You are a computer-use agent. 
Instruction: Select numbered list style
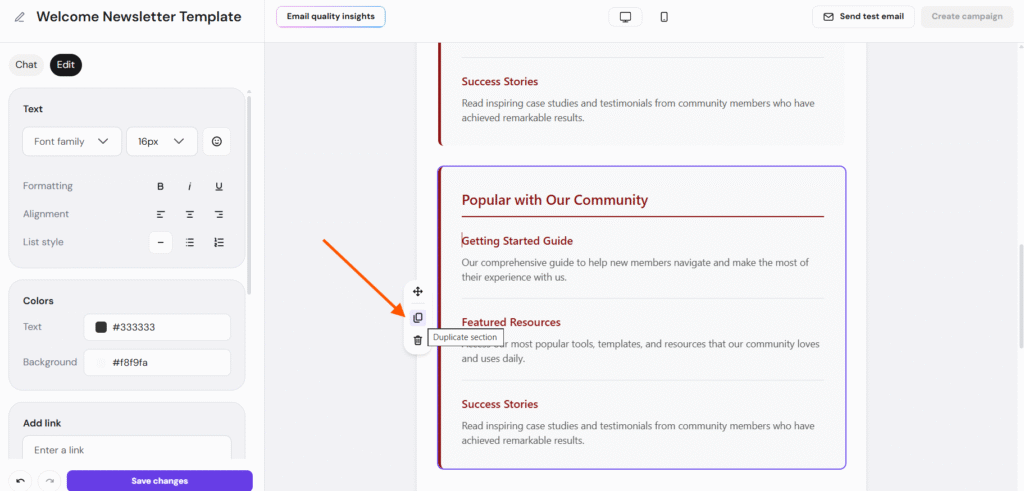point(219,242)
